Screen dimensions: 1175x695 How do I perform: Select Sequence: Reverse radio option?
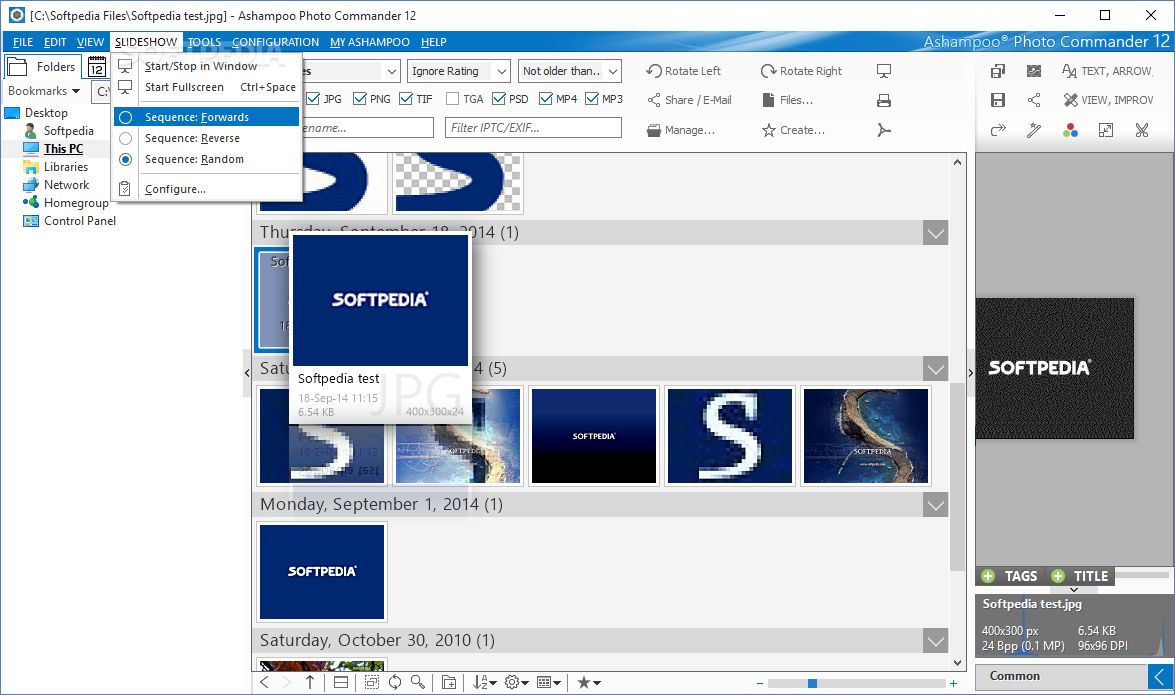[206, 138]
